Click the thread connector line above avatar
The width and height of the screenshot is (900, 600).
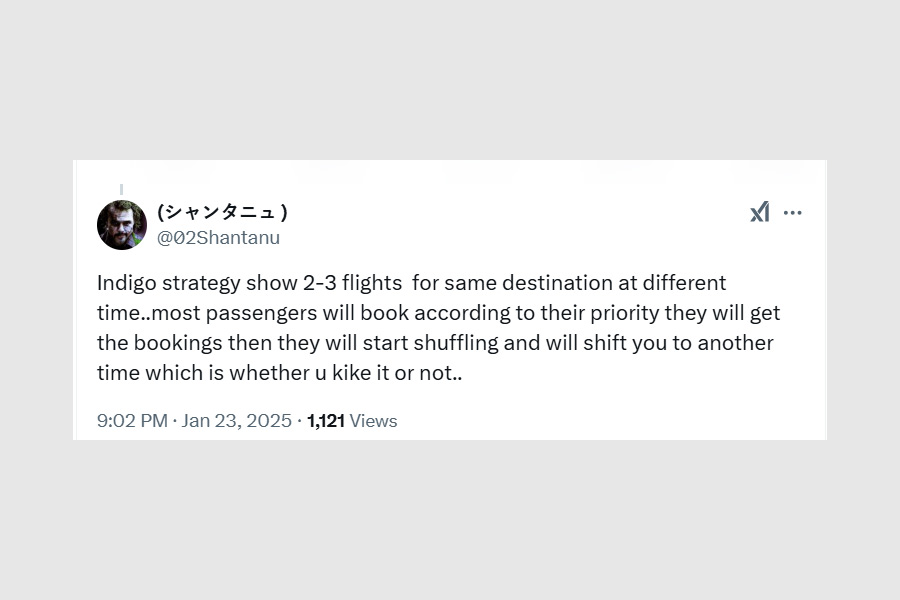122,189
